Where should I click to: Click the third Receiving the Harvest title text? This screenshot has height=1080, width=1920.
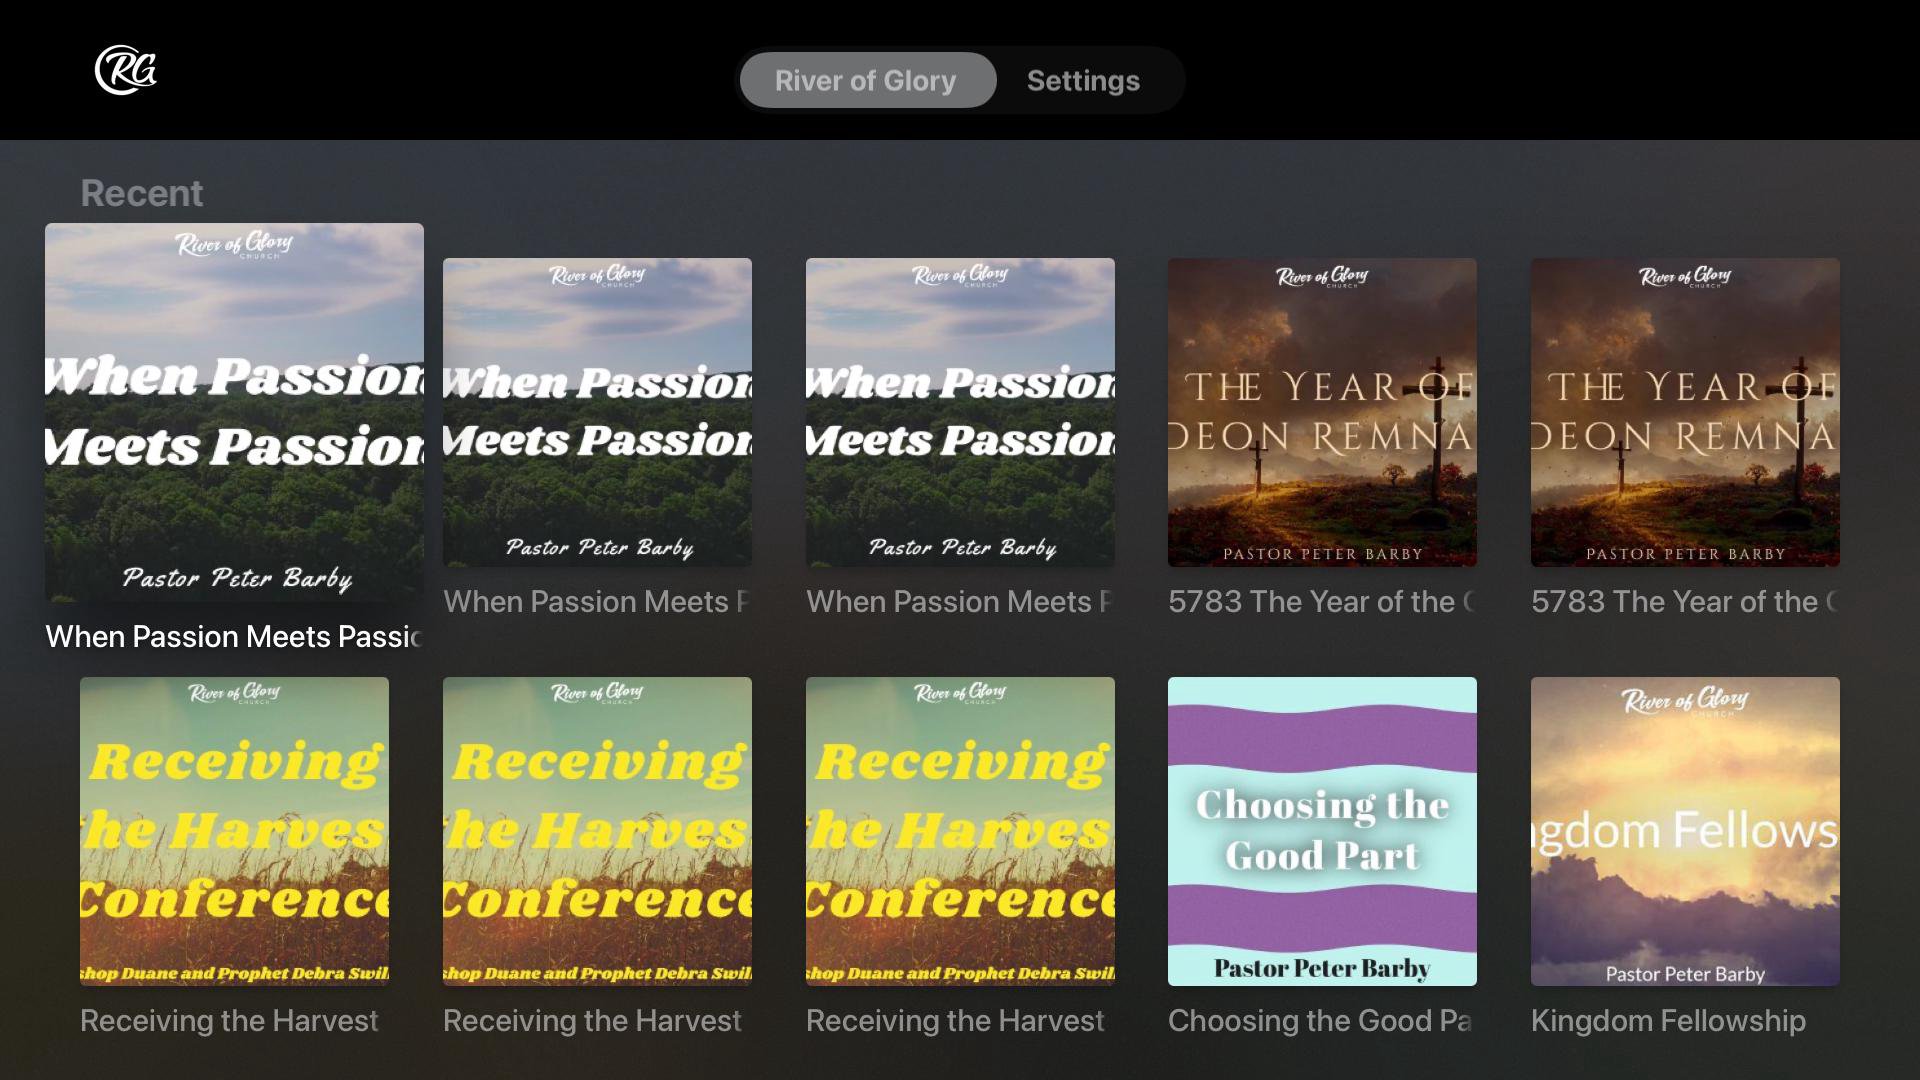coord(955,1021)
